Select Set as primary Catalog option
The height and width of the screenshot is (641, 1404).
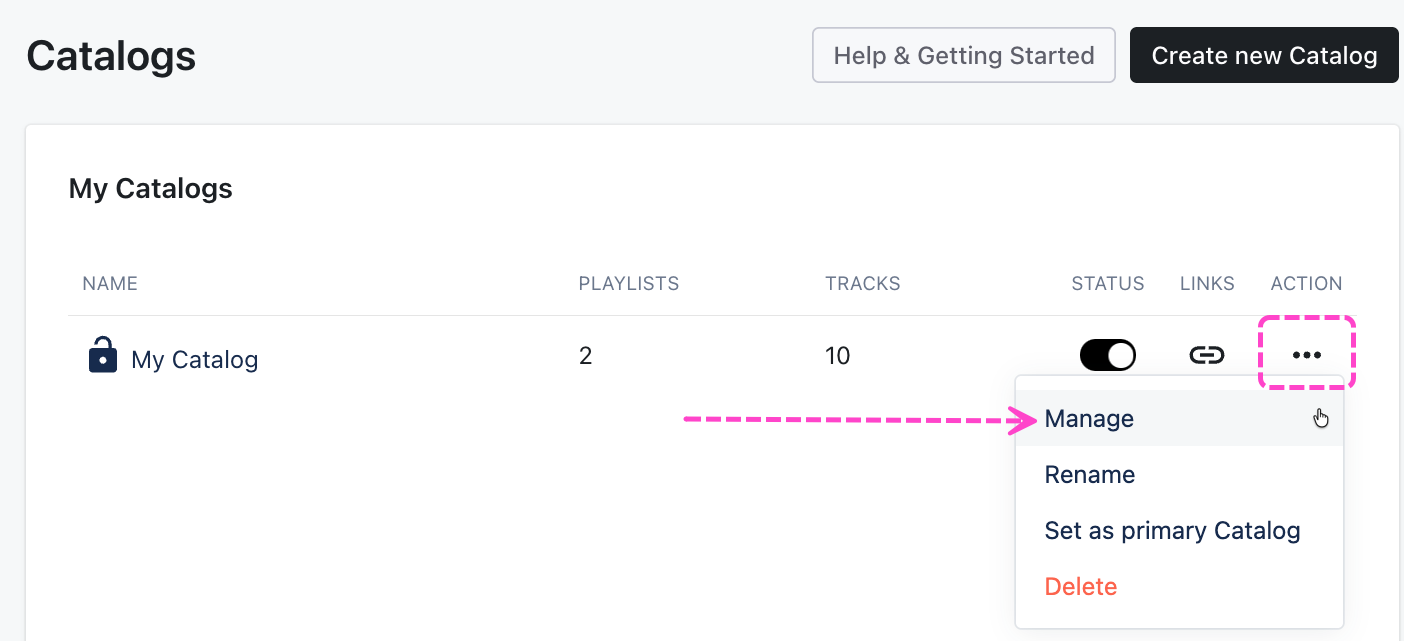coord(1172,531)
